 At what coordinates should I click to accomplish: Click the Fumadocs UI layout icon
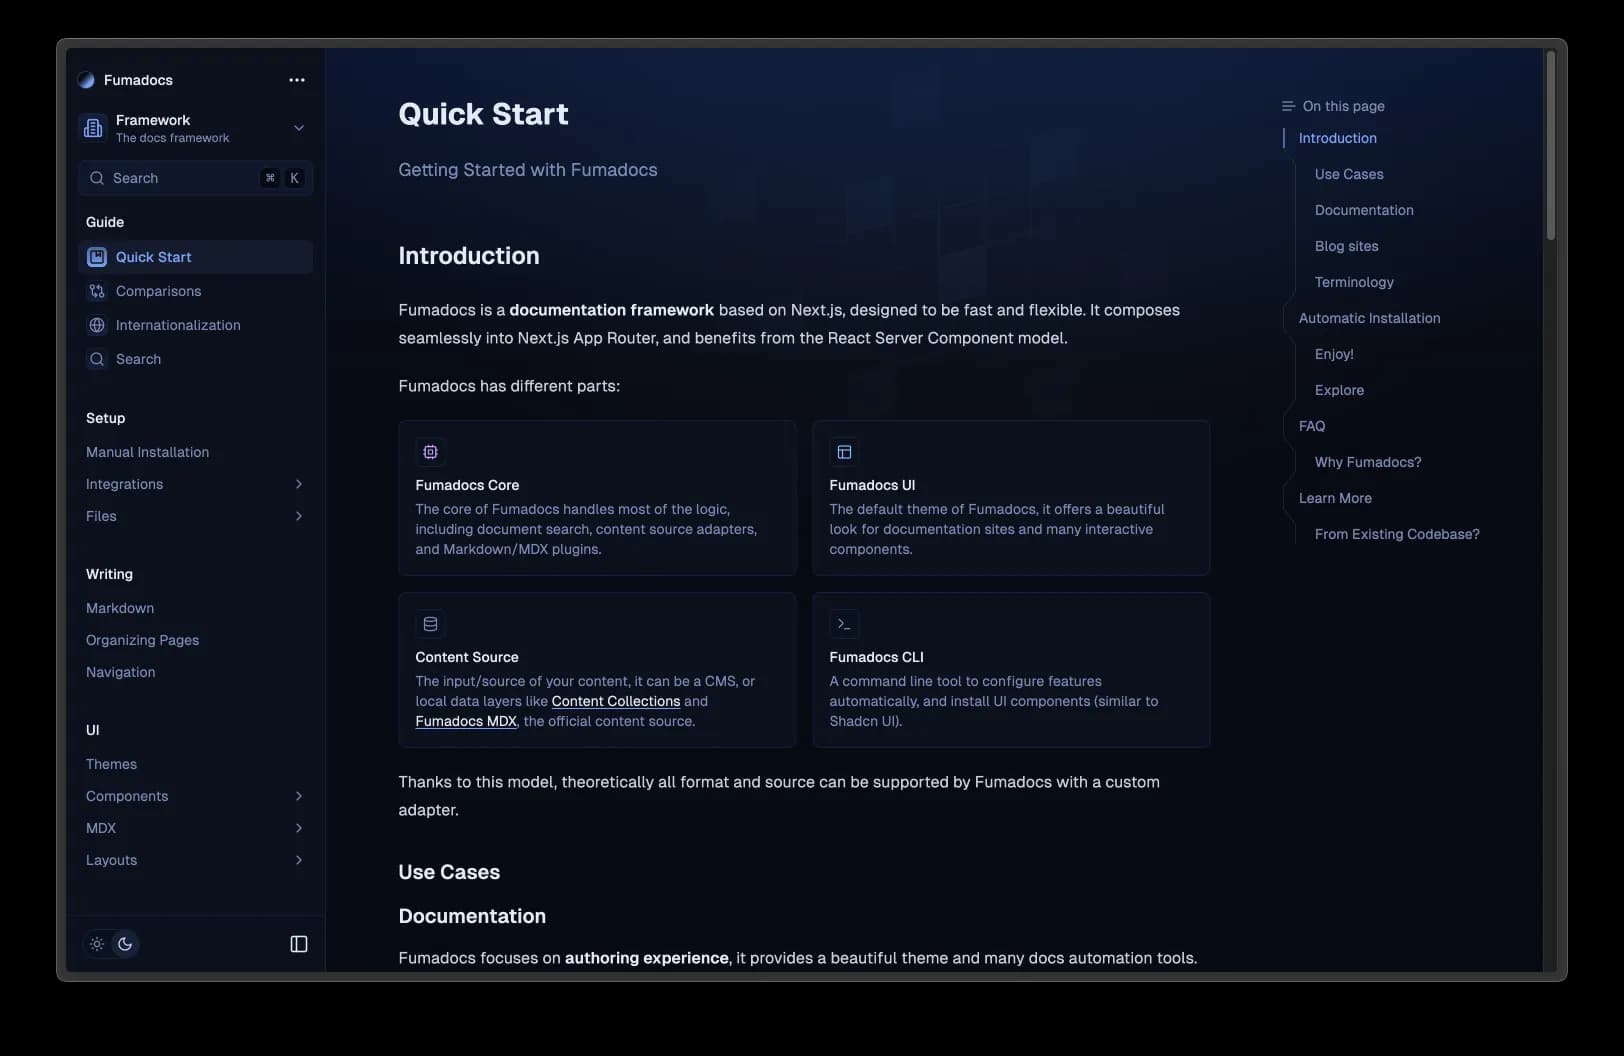pyautogui.click(x=844, y=452)
